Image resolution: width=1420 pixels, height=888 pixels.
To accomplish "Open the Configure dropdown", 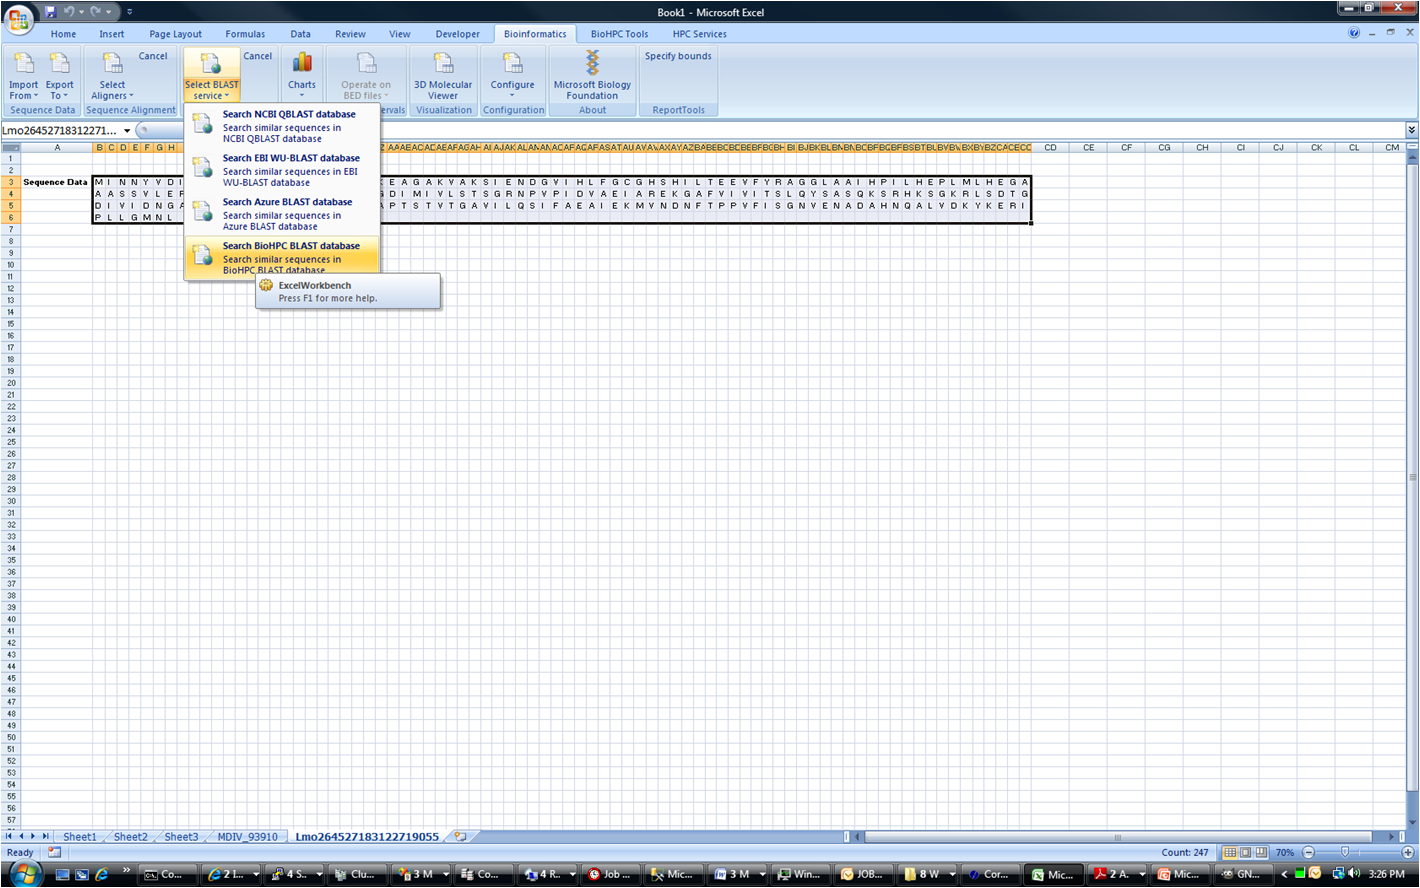I will pyautogui.click(x=512, y=75).
